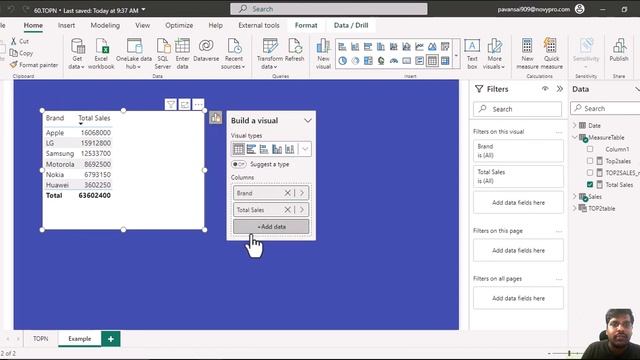
Task: Open the Brand is (All) filter card
Action: 518,151
